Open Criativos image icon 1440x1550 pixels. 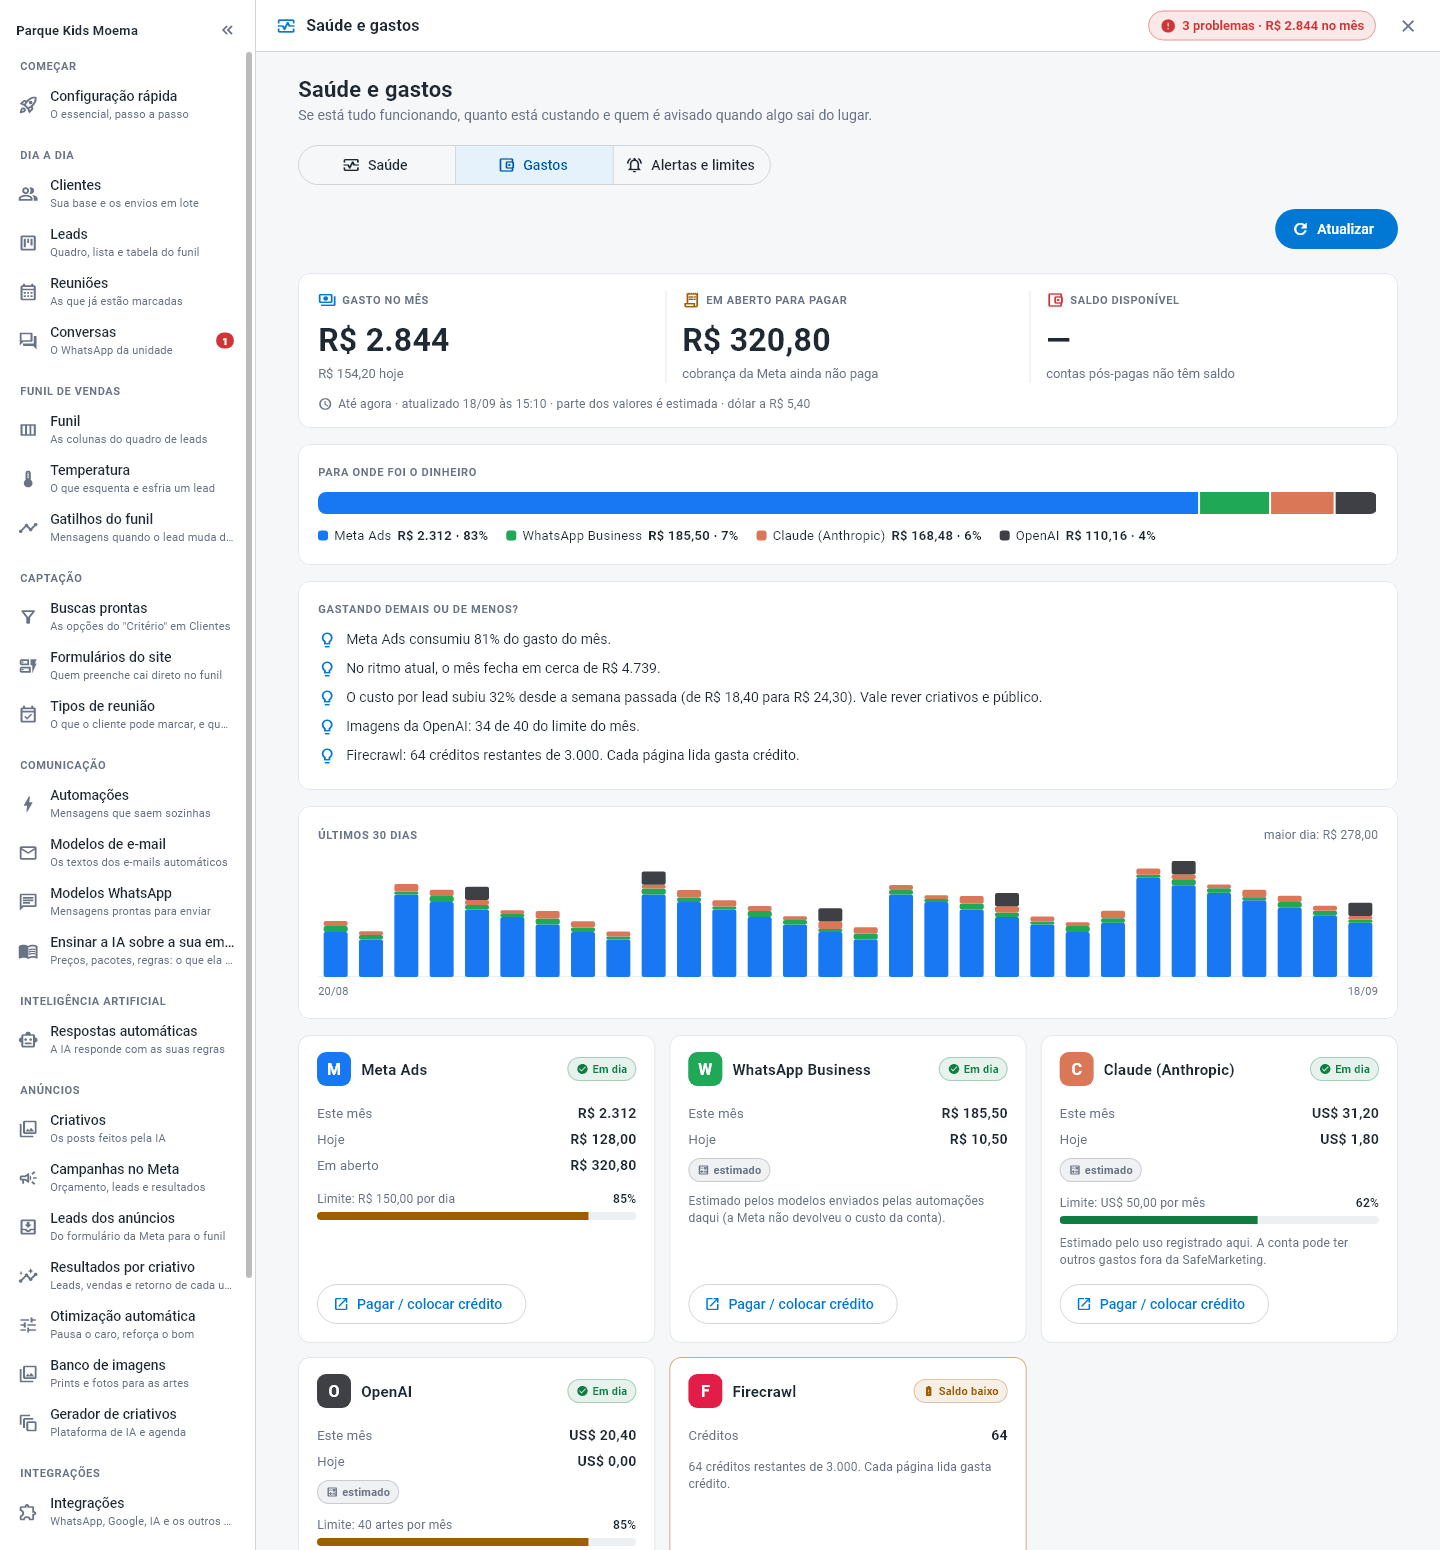28,1129
